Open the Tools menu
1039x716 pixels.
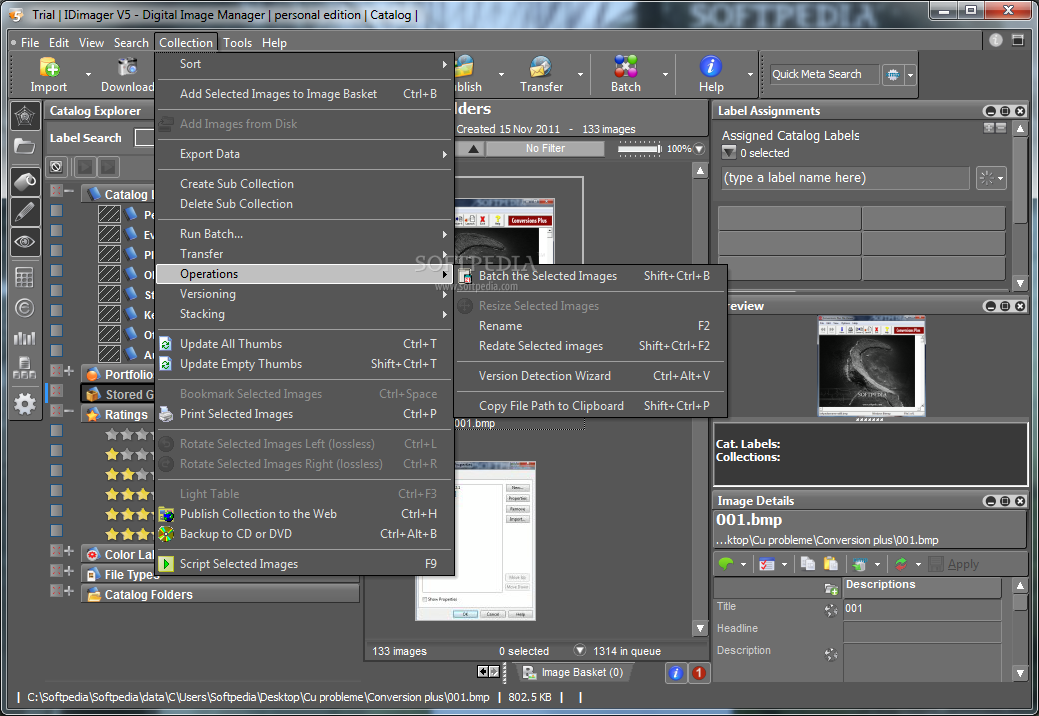(237, 43)
